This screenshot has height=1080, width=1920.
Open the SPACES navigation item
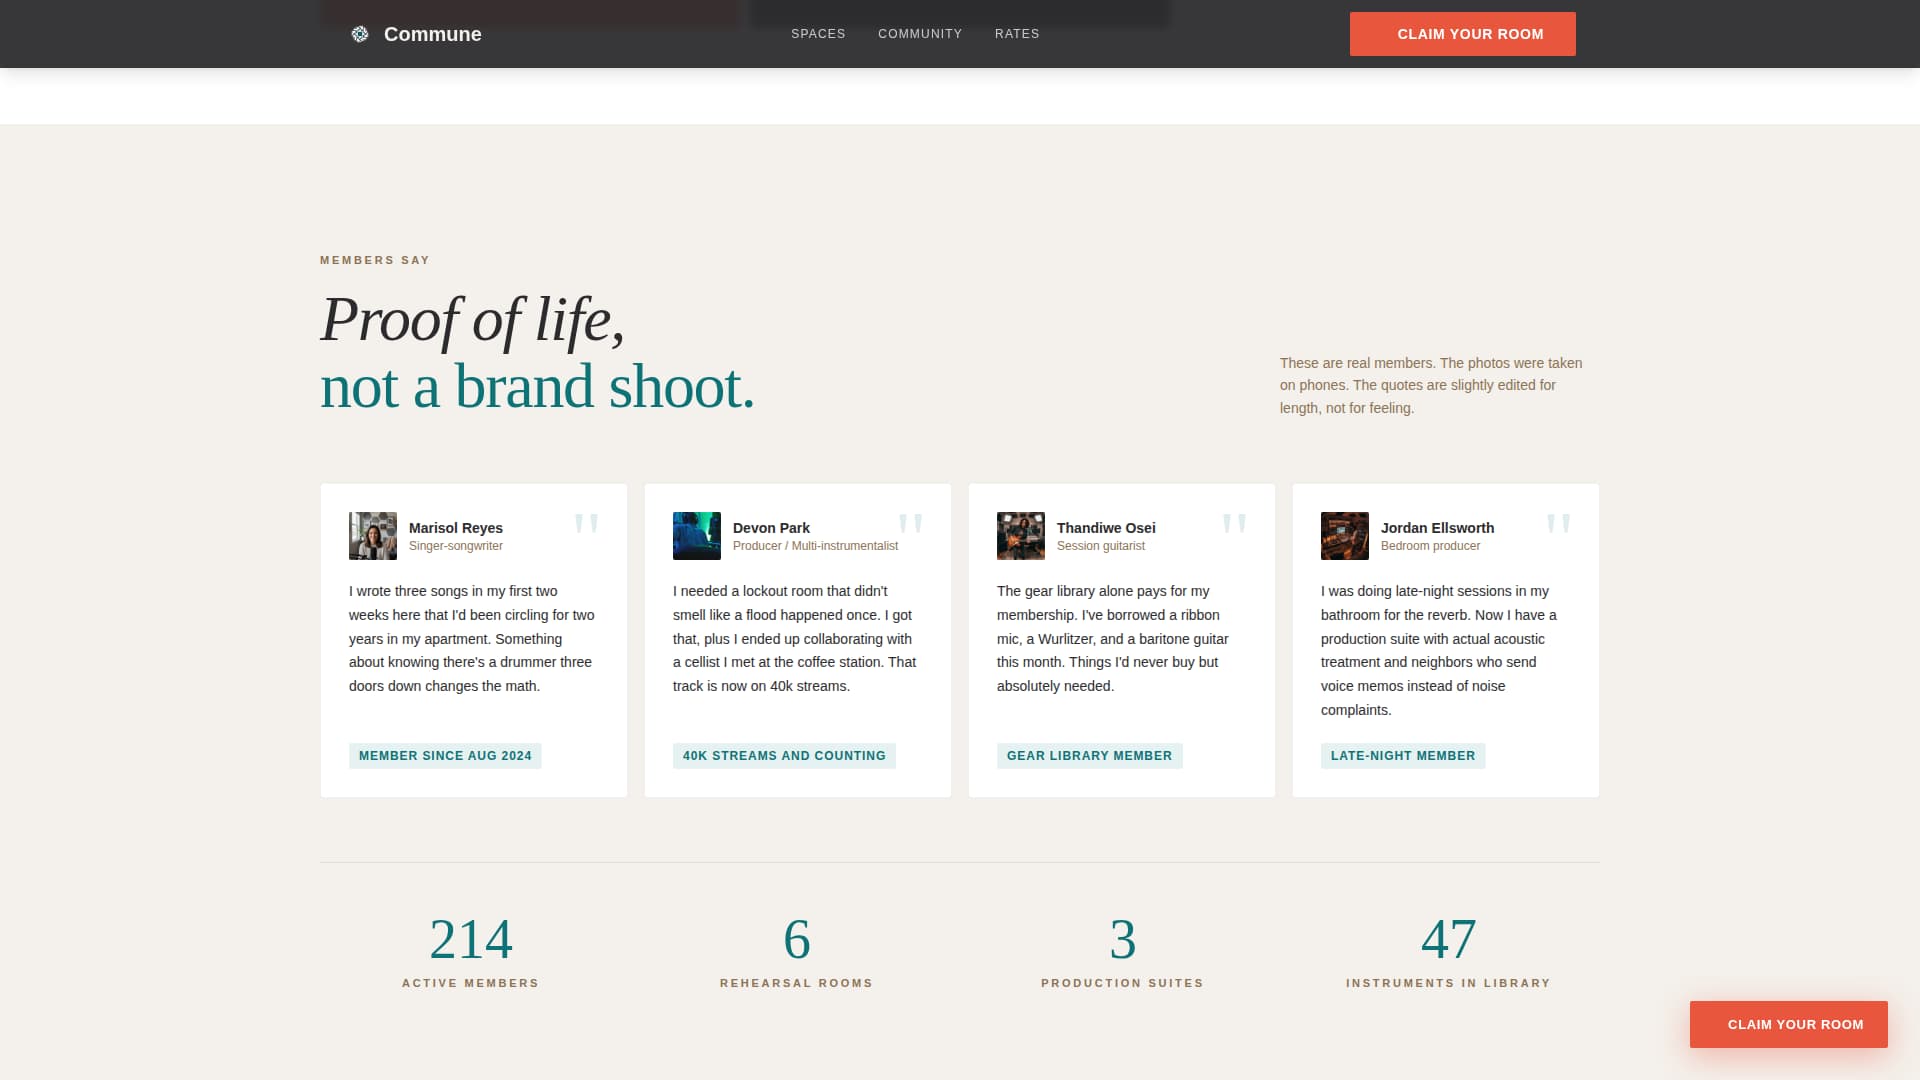[818, 33]
